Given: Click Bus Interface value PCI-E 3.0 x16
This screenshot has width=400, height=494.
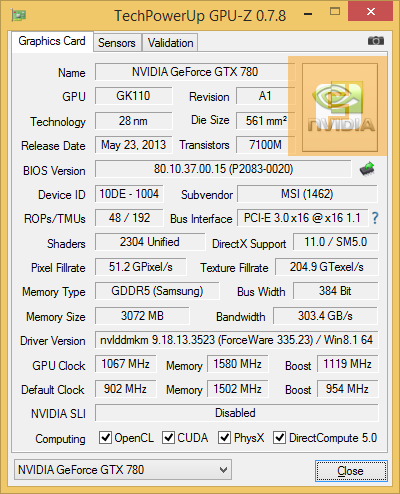Looking at the screenshot, I should click(302, 218).
